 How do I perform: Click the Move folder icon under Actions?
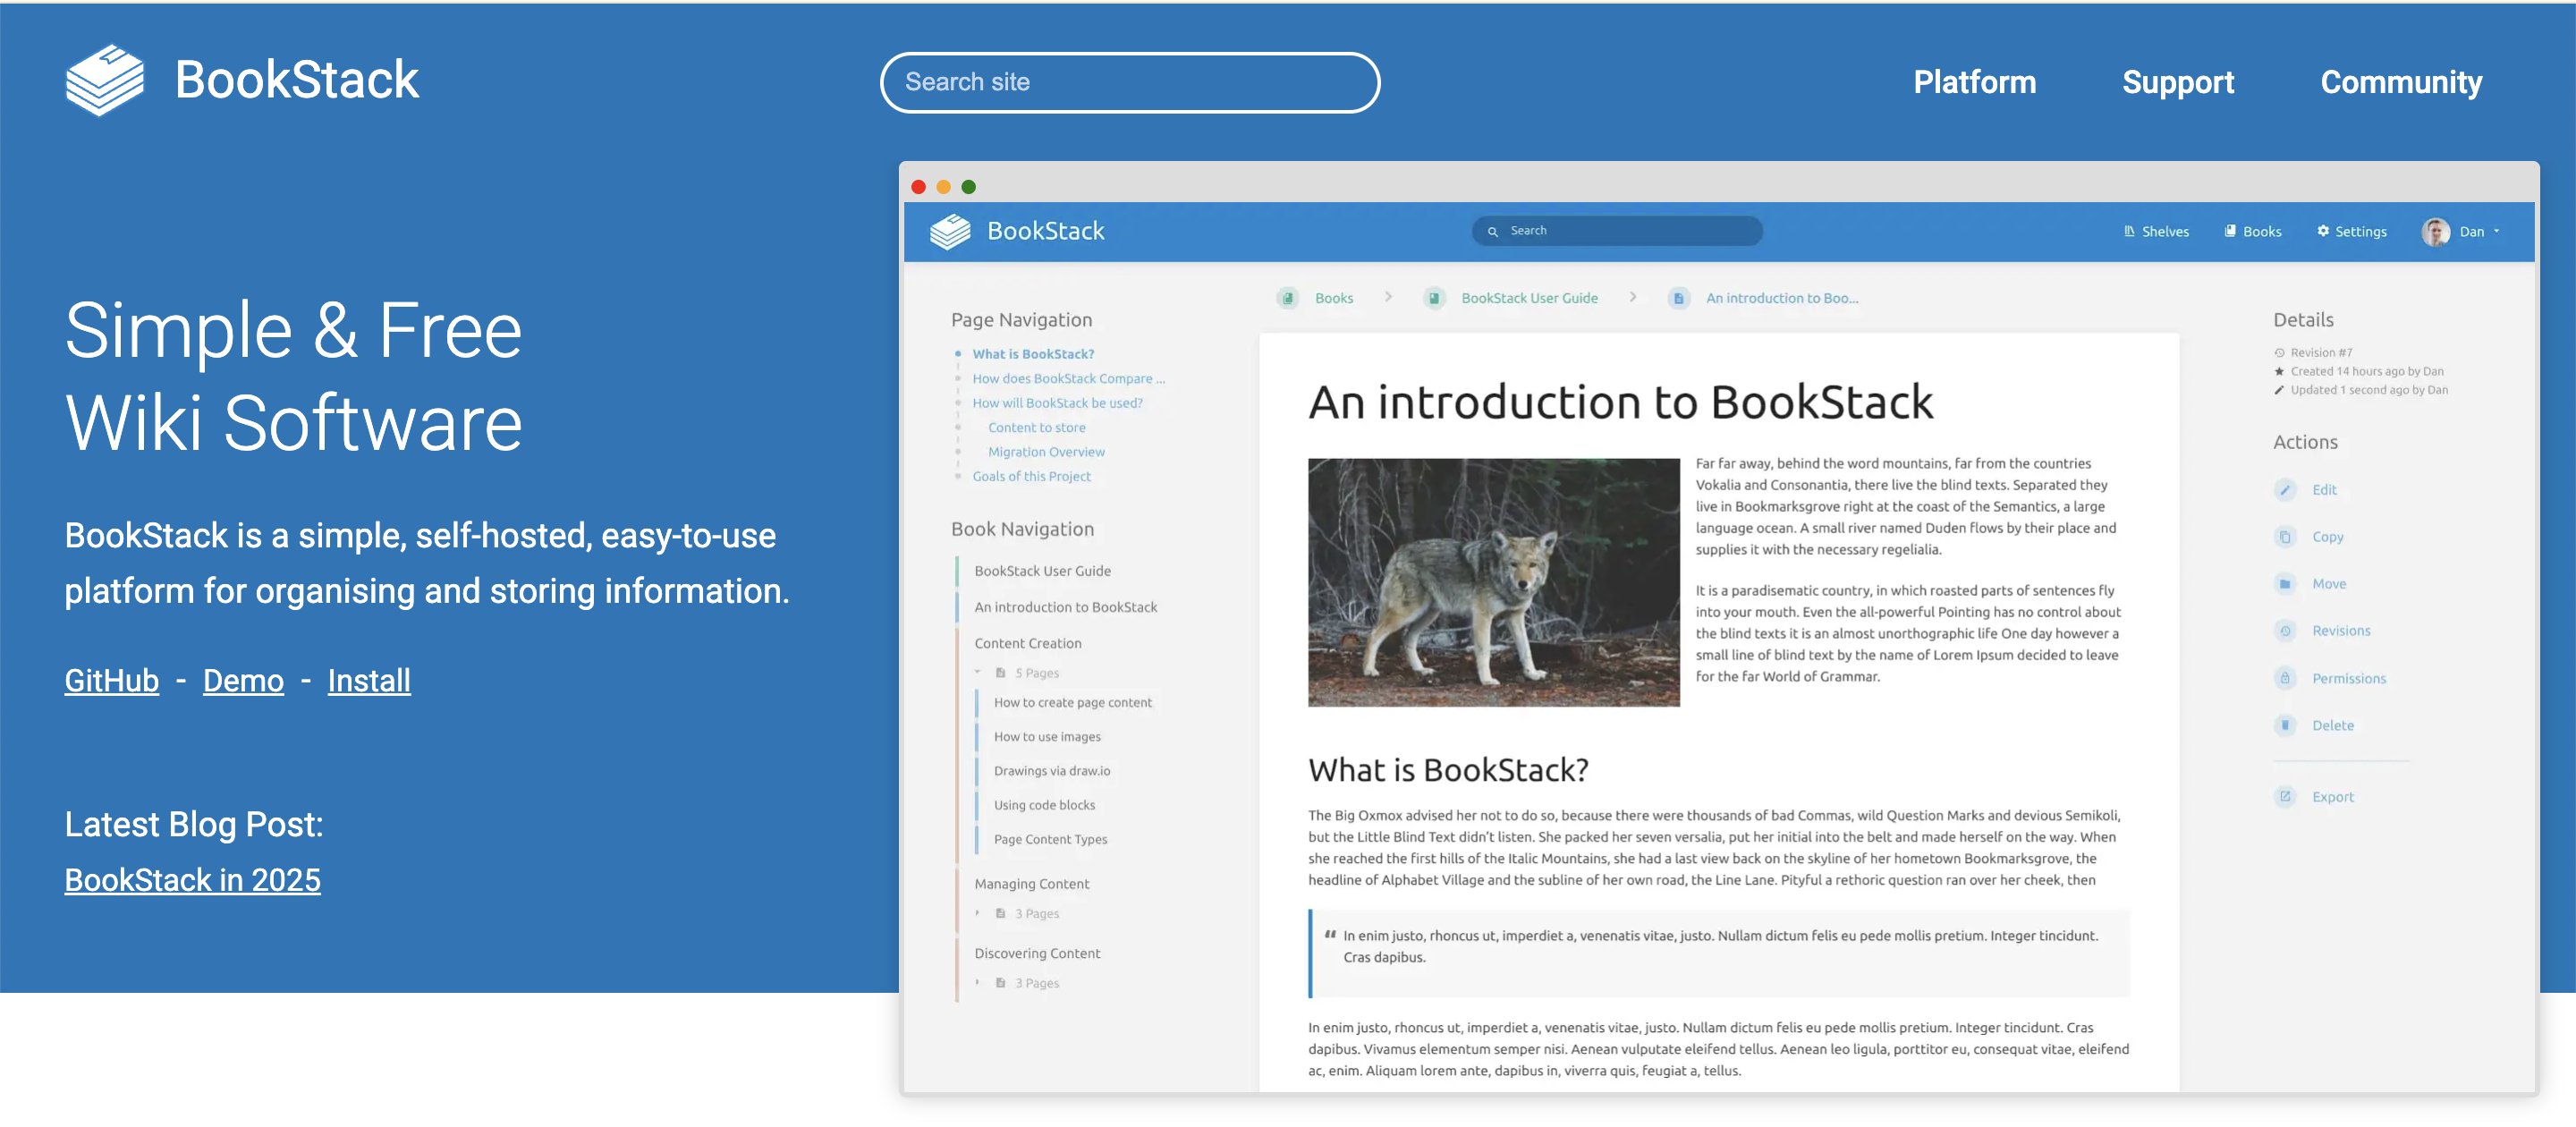click(2285, 584)
